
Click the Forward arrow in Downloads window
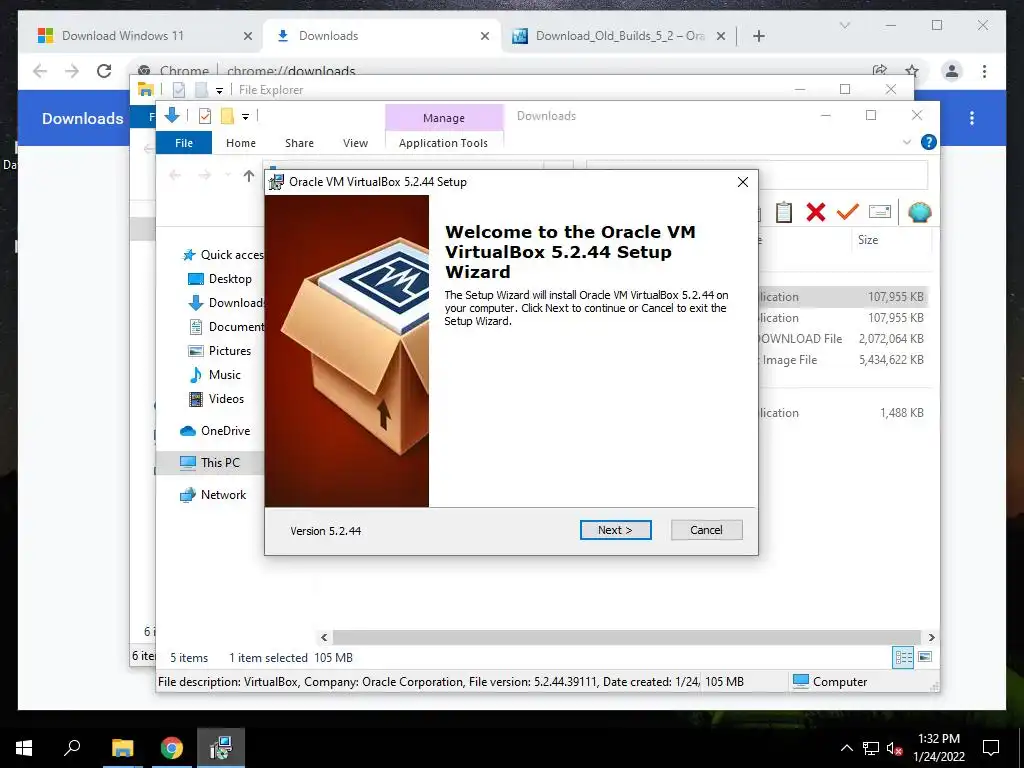204,175
